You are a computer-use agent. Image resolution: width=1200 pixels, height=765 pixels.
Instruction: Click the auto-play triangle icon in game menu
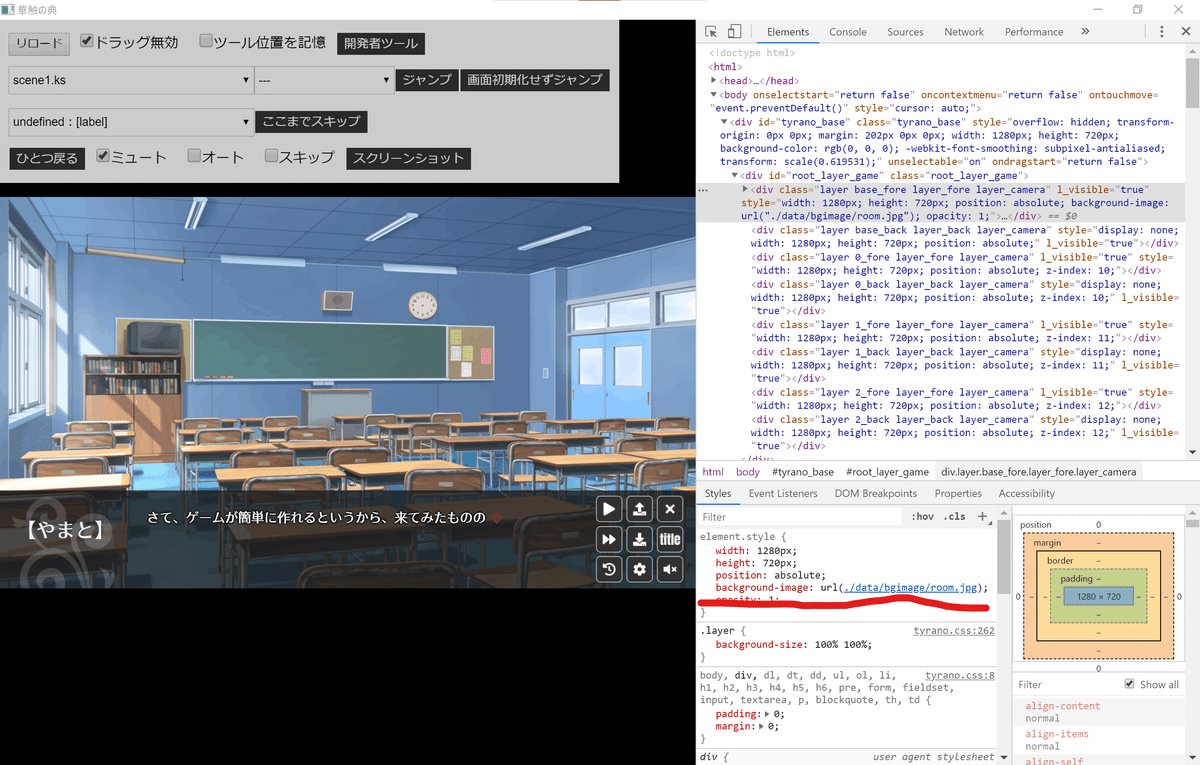point(609,509)
